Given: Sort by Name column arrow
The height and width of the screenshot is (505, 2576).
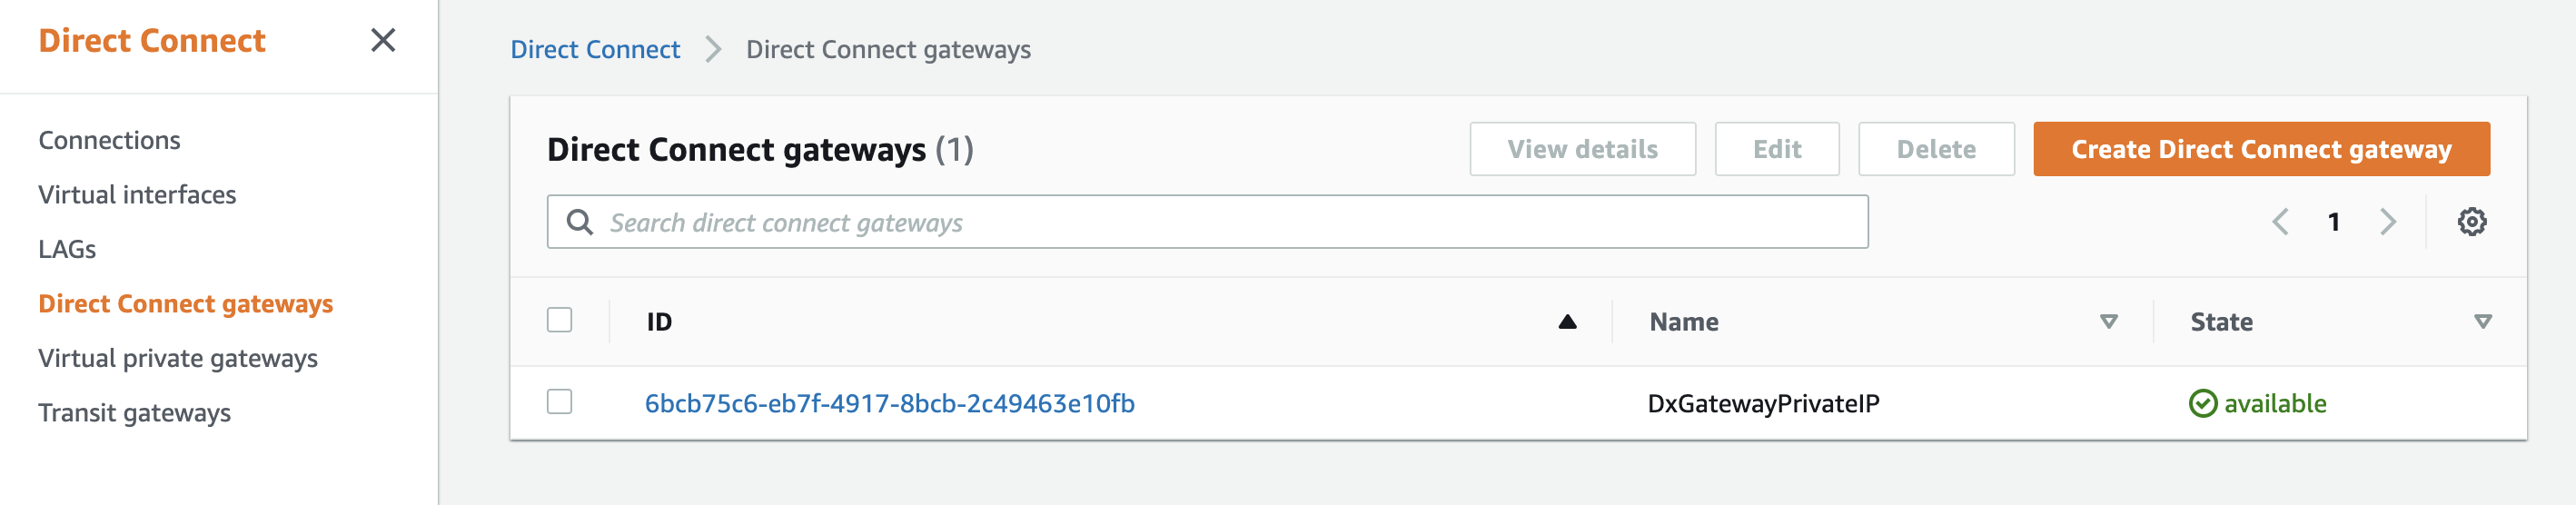Looking at the screenshot, I should coord(2109,322).
